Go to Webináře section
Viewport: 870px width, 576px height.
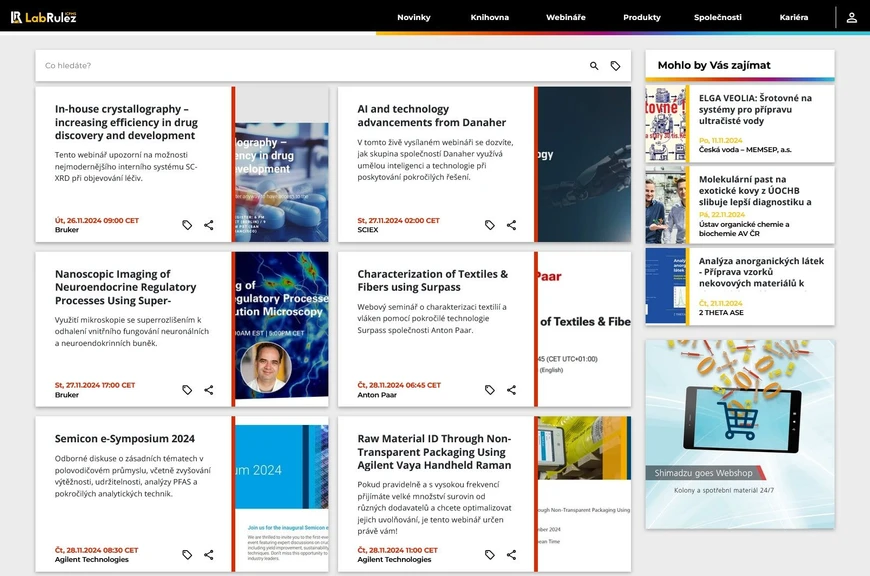[x=565, y=17]
